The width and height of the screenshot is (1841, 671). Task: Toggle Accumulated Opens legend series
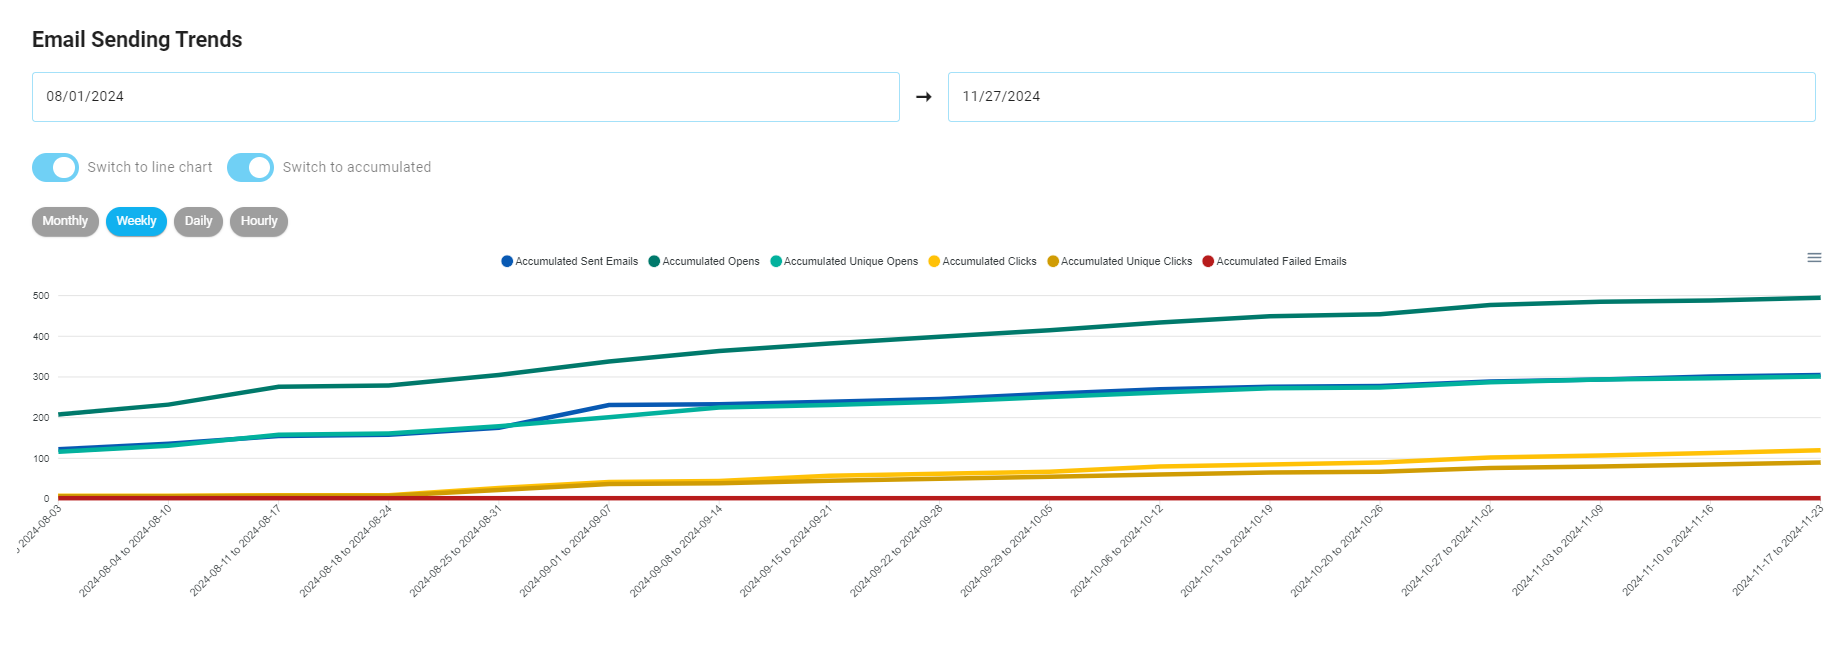coord(704,261)
